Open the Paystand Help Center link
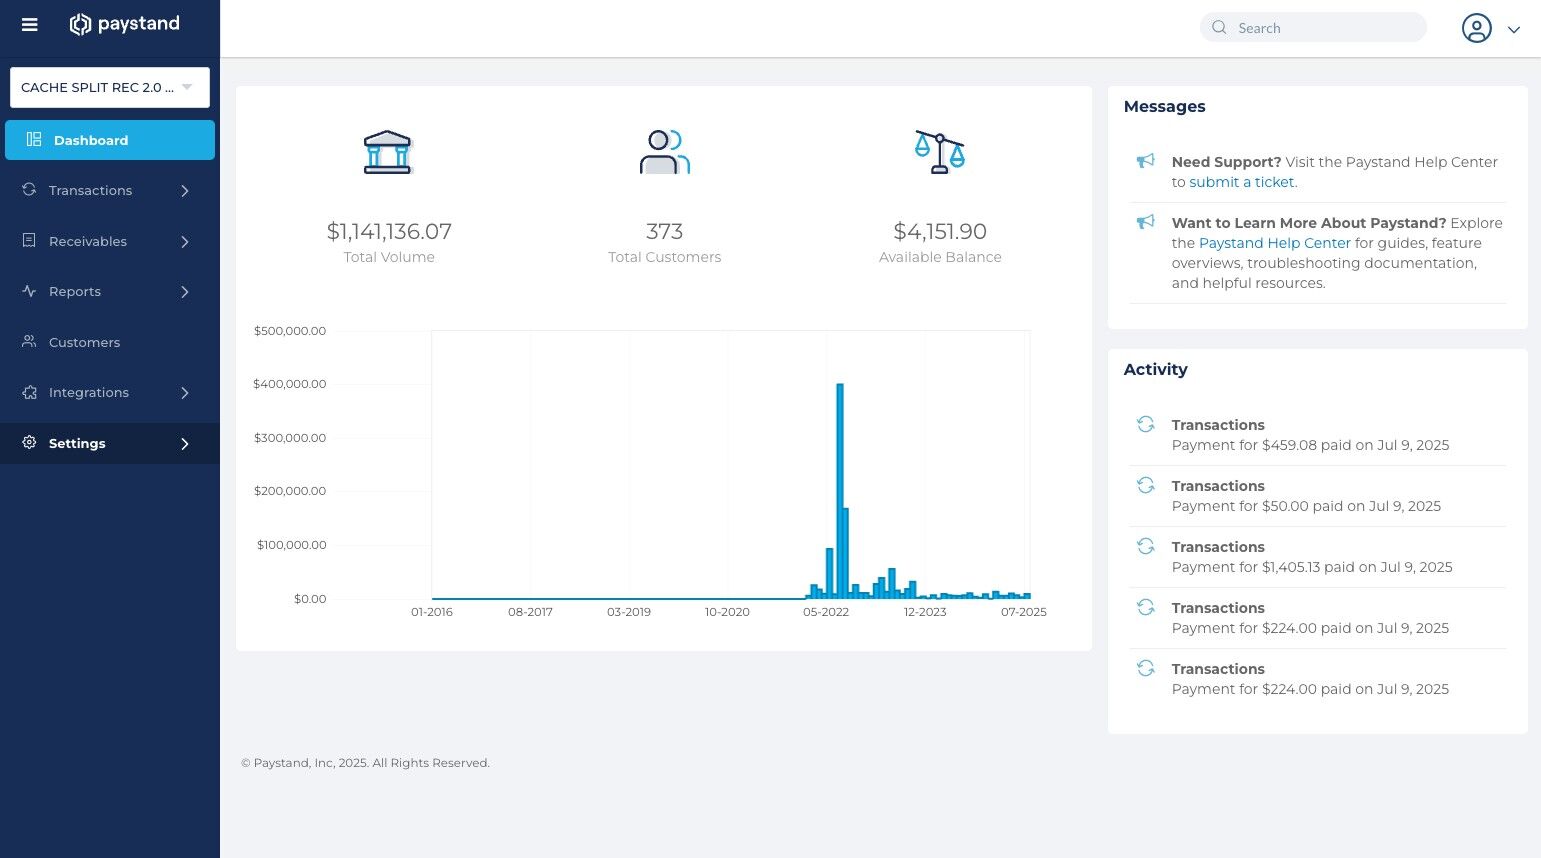Image resolution: width=1541 pixels, height=858 pixels. click(x=1275, y=243)
